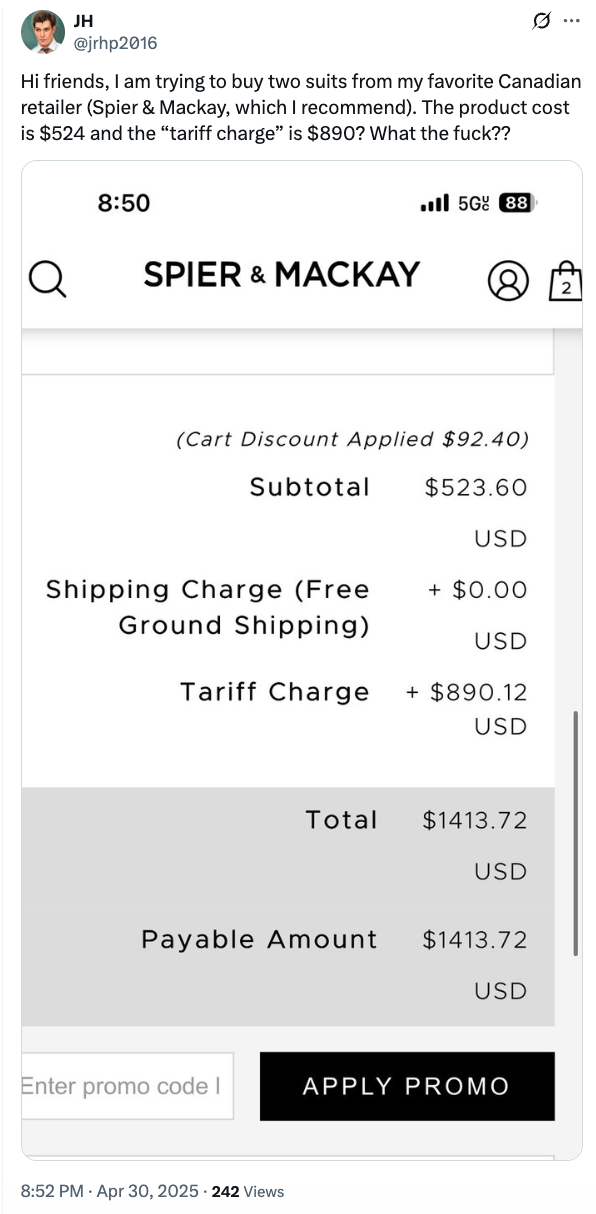
Task: Select the Payable Amount total
Action: coord(259,940)
